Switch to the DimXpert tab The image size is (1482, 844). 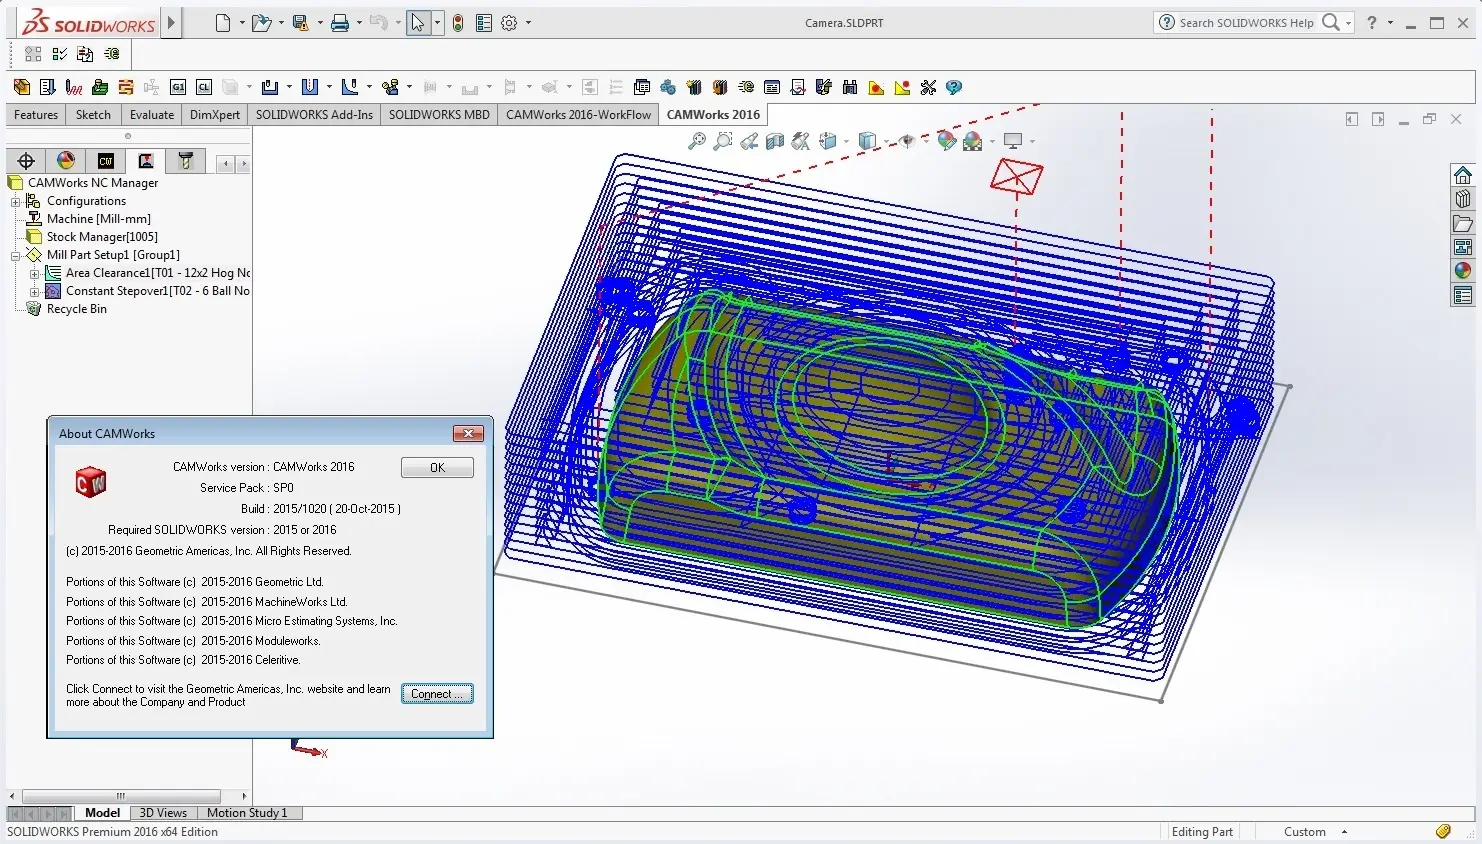[x=215, y=115]
